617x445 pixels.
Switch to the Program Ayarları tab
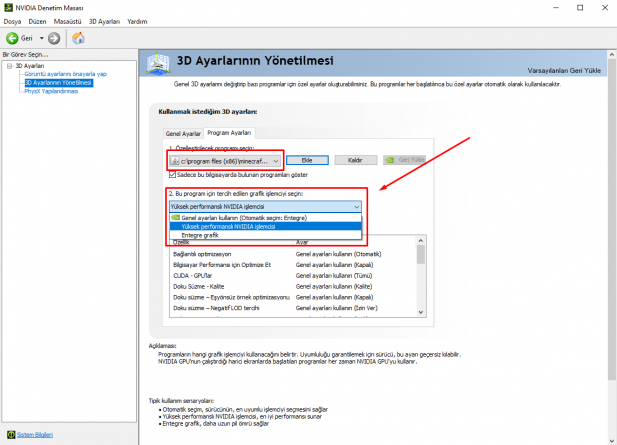click(229, 133)
